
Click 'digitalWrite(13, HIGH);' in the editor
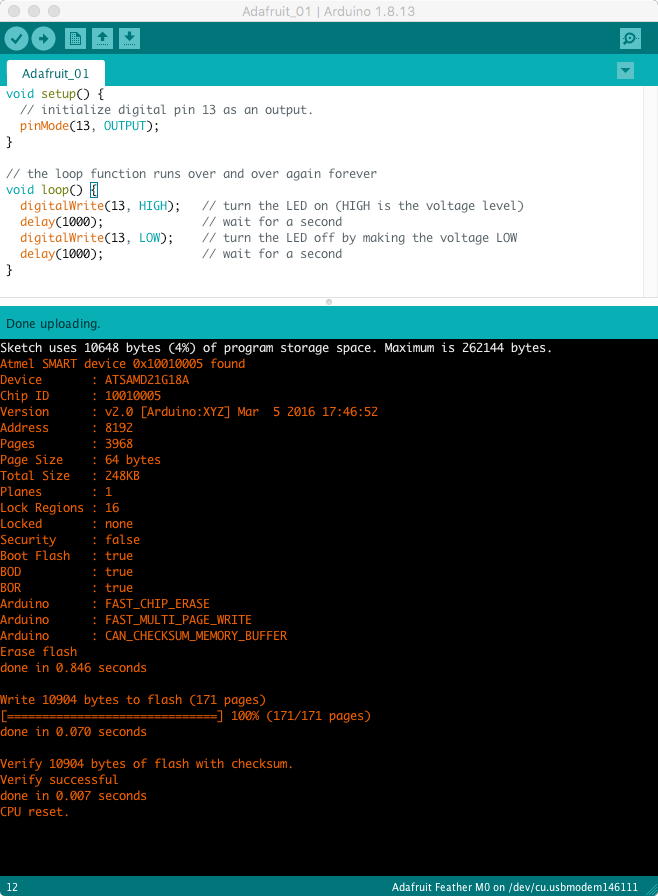[x=100, y=206]
